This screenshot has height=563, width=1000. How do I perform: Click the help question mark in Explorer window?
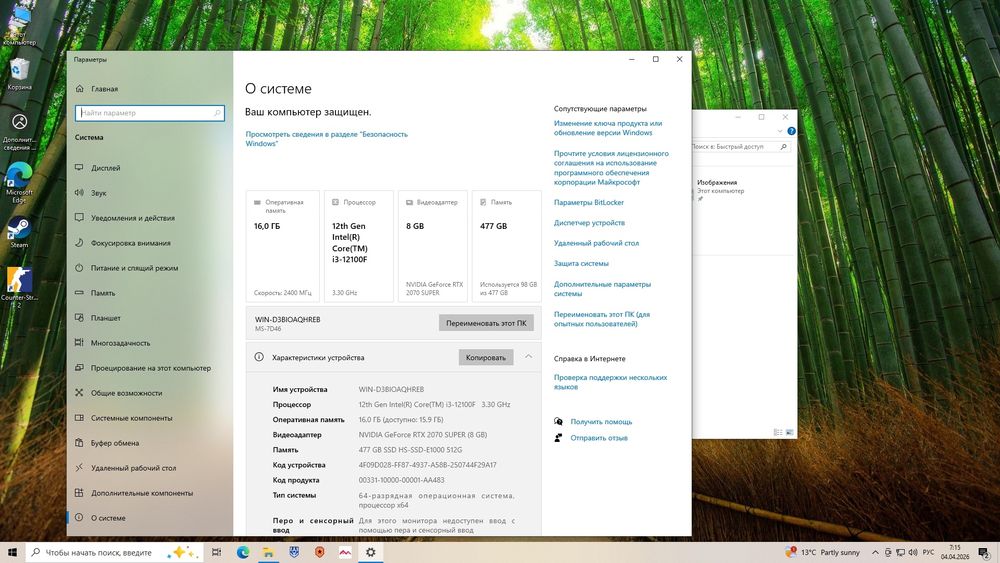click(791, 131)
